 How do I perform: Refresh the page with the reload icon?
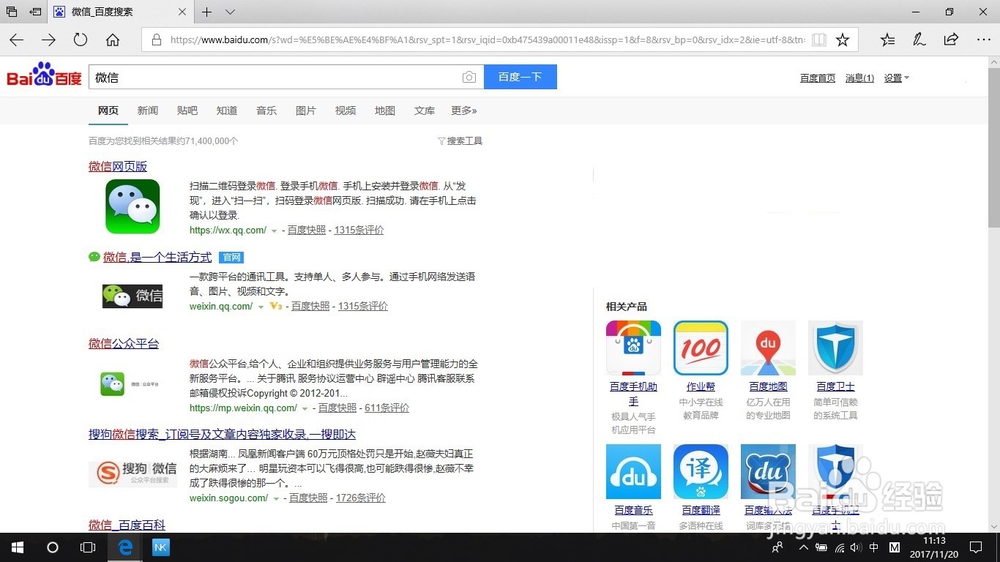80,40
